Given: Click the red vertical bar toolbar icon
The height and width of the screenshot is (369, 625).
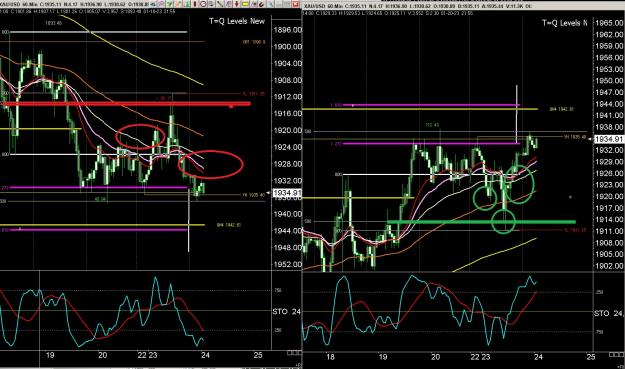Looking at the screenshot, I should pyautogui.click(x=195, y=4).
